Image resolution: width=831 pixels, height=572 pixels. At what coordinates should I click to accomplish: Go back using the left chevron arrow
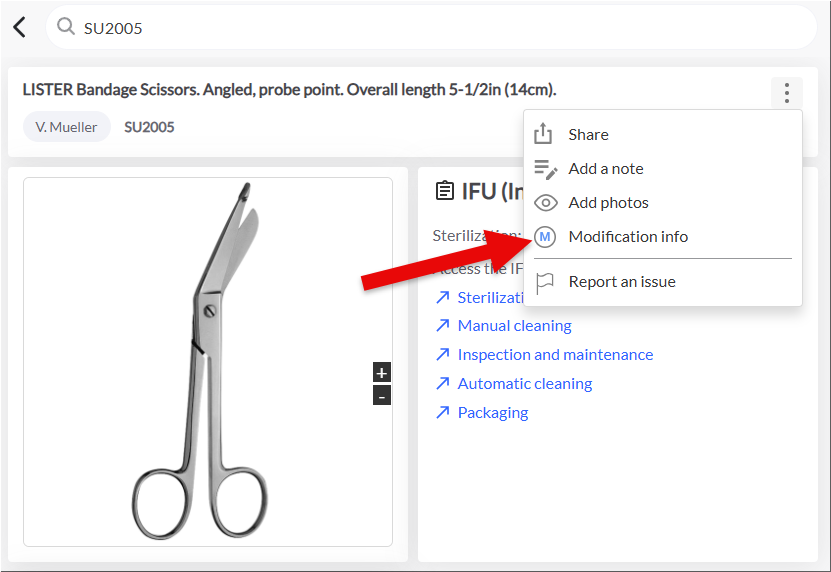pos(19,27)
